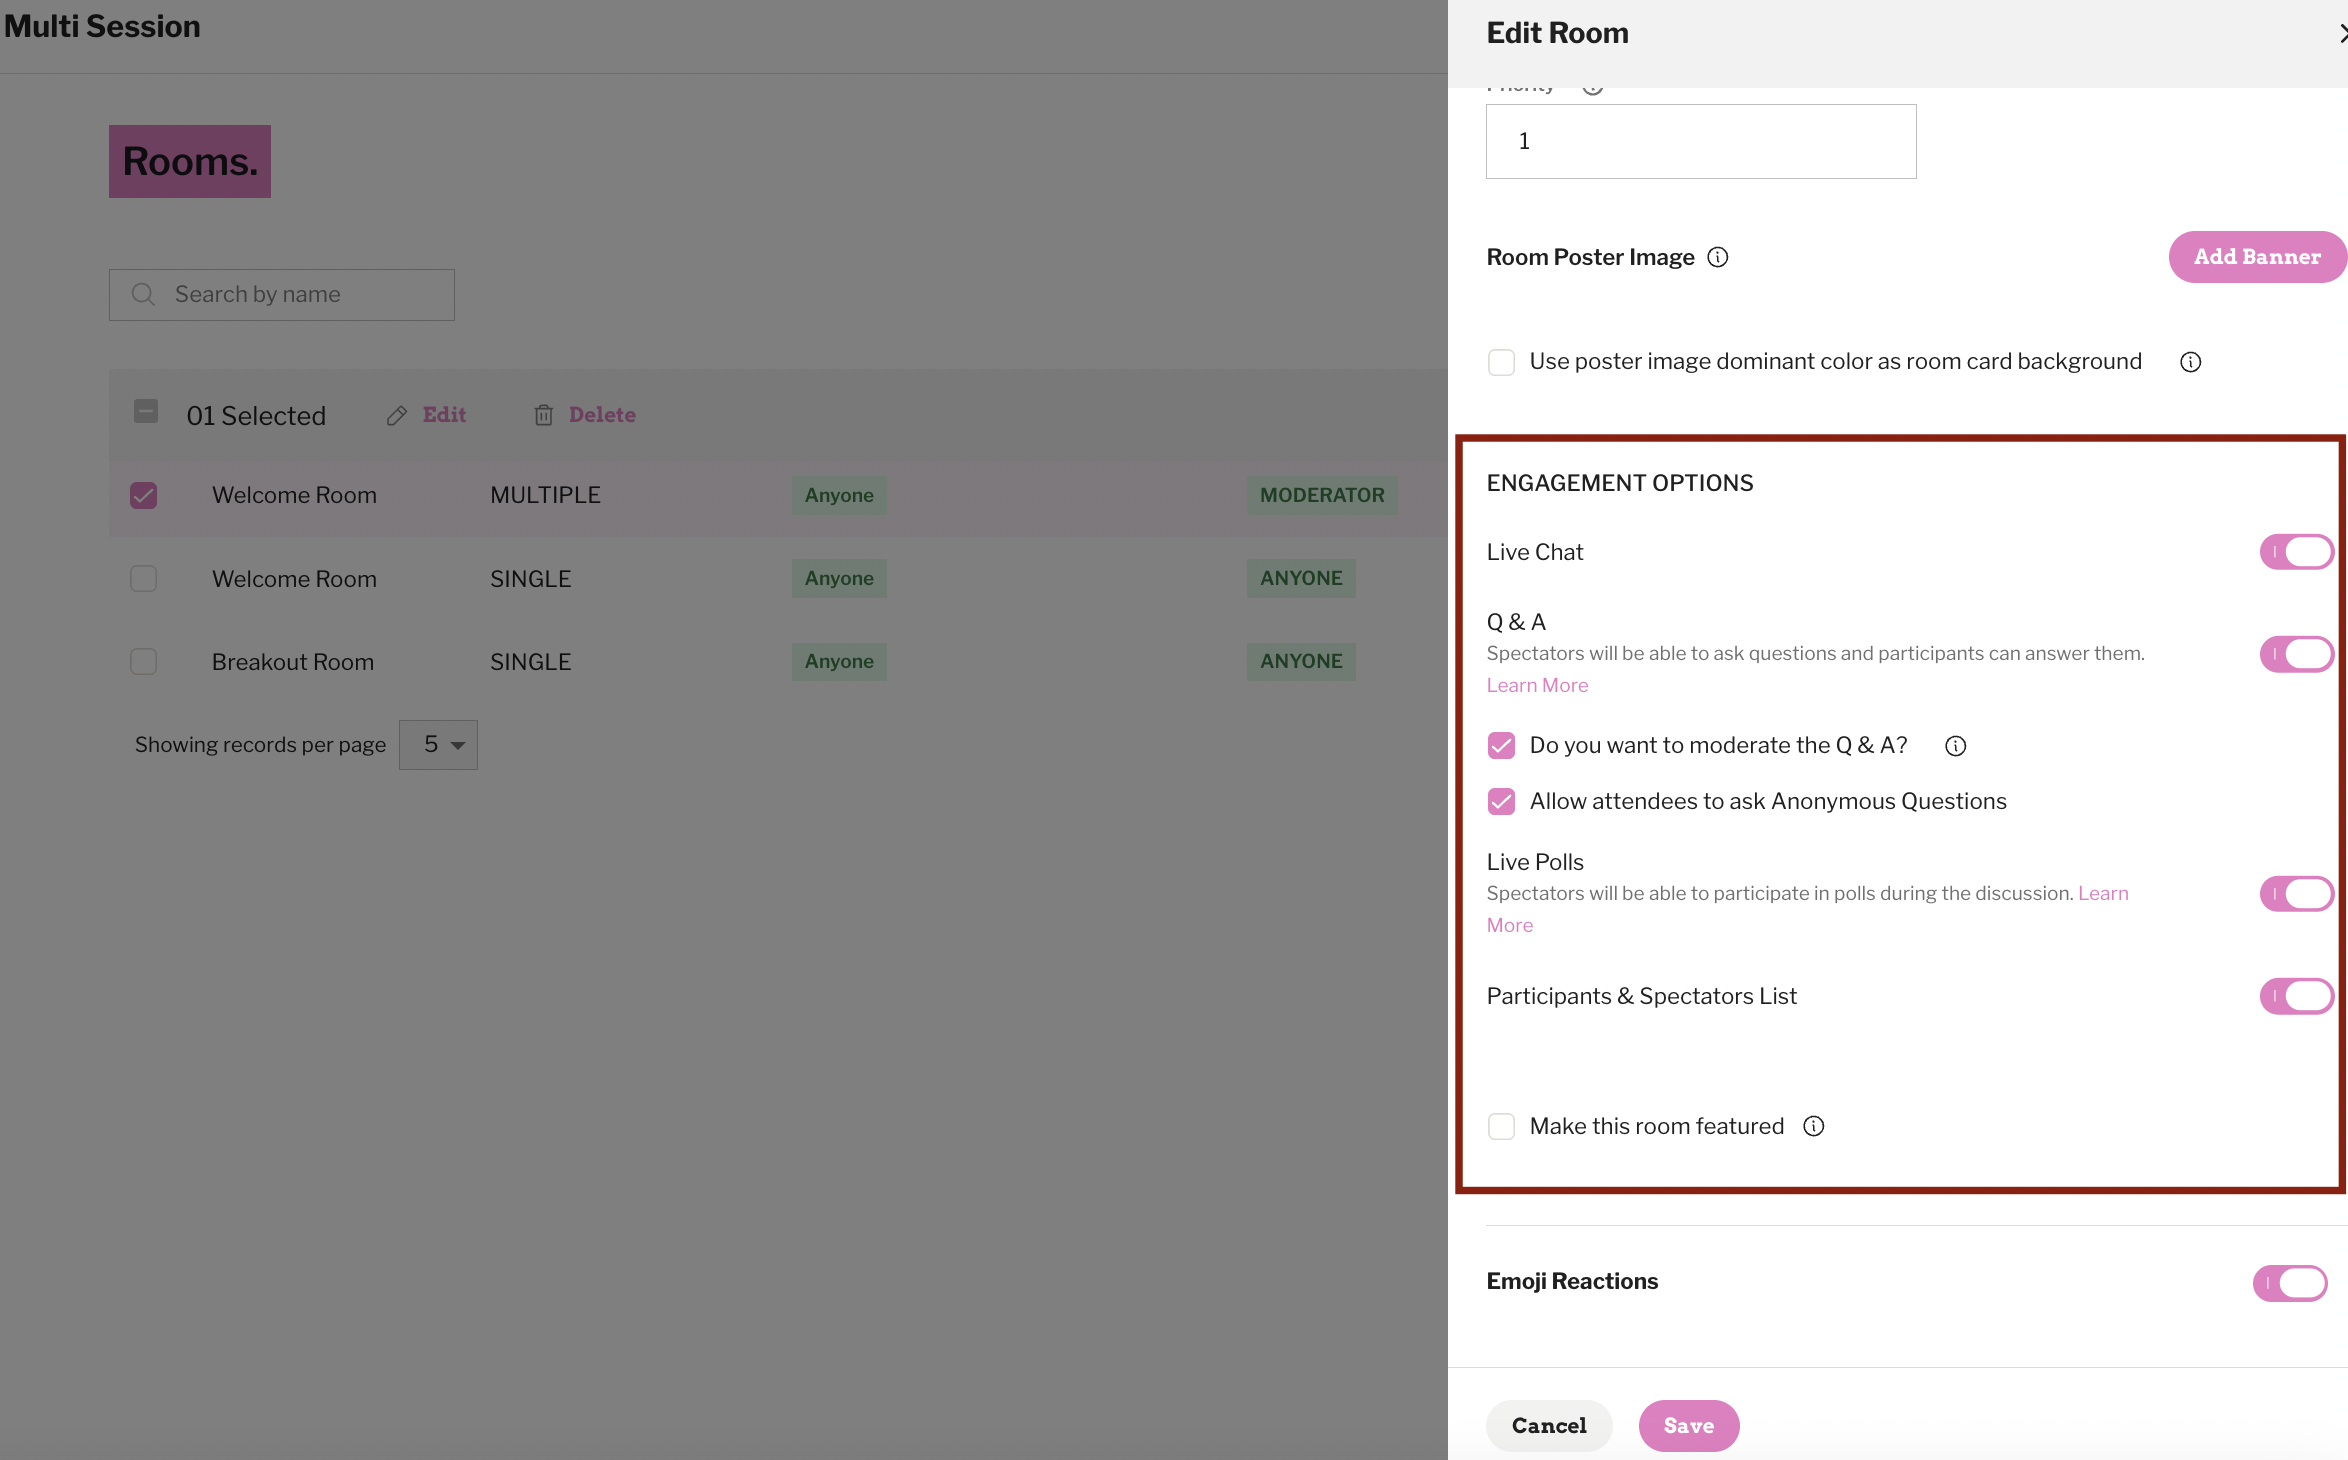Screen dimensions: 2348x1460
Task: Click the search magnifier icon
Action: point(143,294)
